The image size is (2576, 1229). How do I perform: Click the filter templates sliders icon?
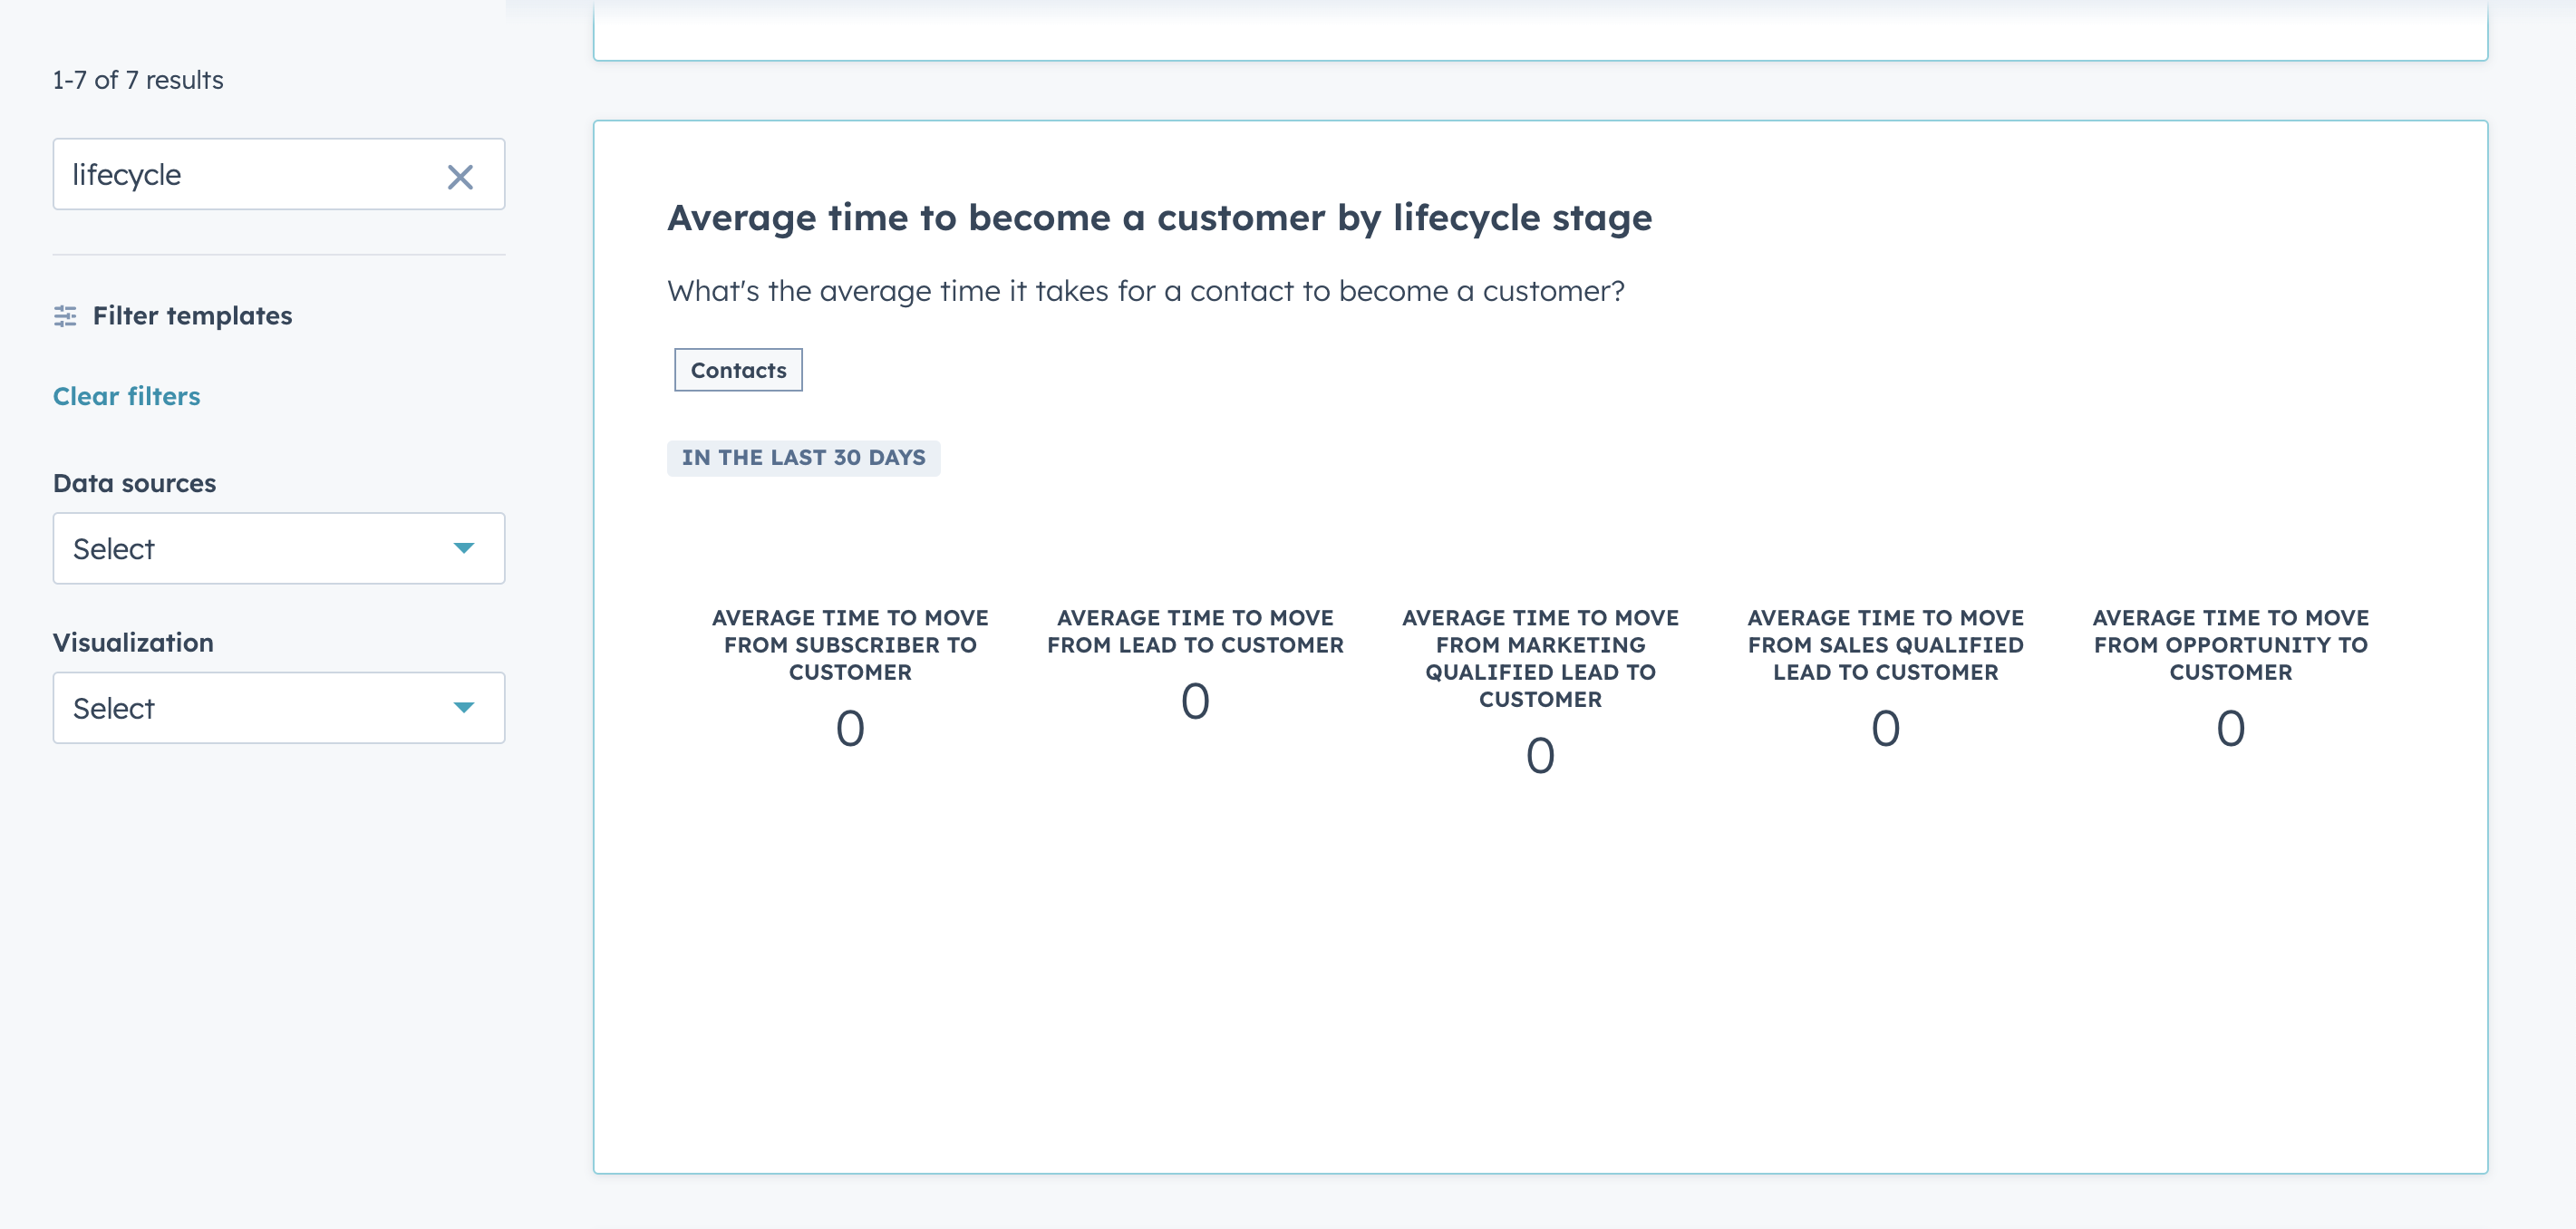click(x=66, y=315)
